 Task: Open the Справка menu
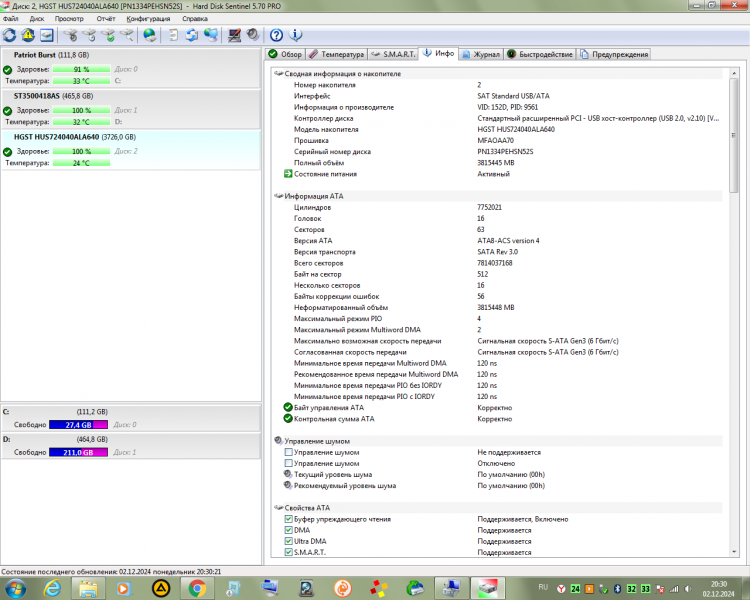[x=195, y=19]
